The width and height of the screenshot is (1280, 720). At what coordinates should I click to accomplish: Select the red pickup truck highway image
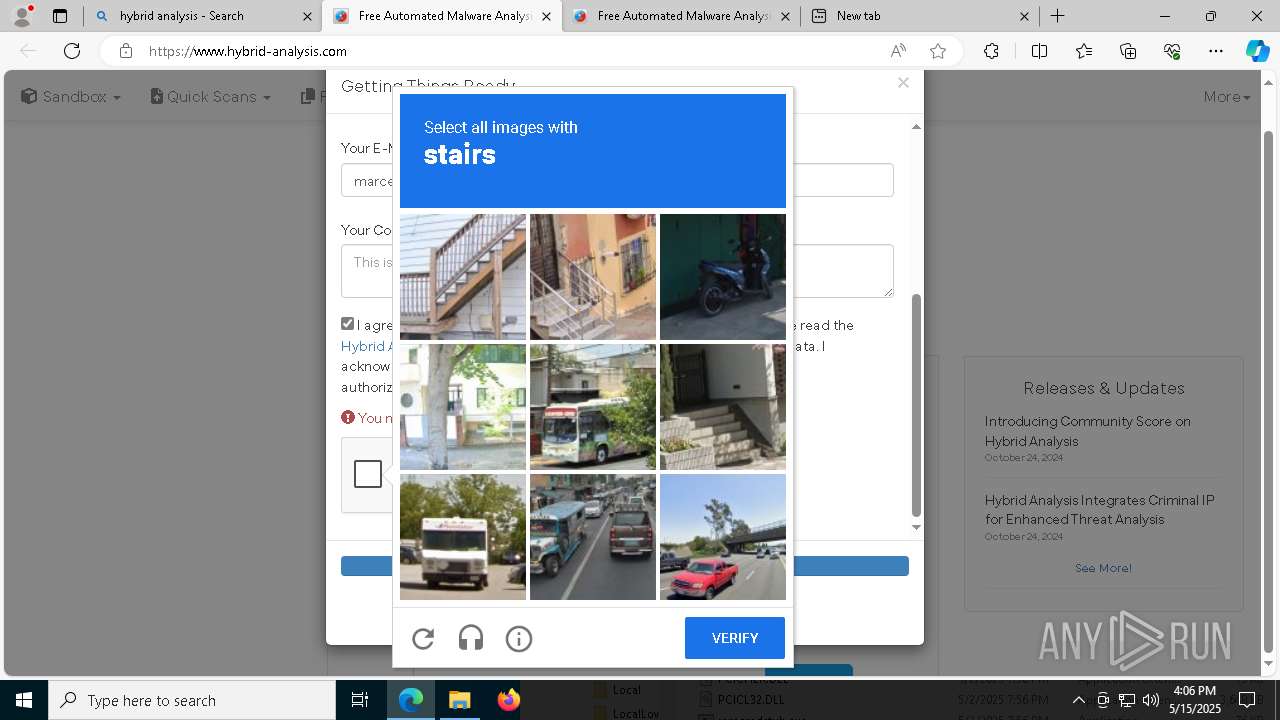(x=723, y=537)
